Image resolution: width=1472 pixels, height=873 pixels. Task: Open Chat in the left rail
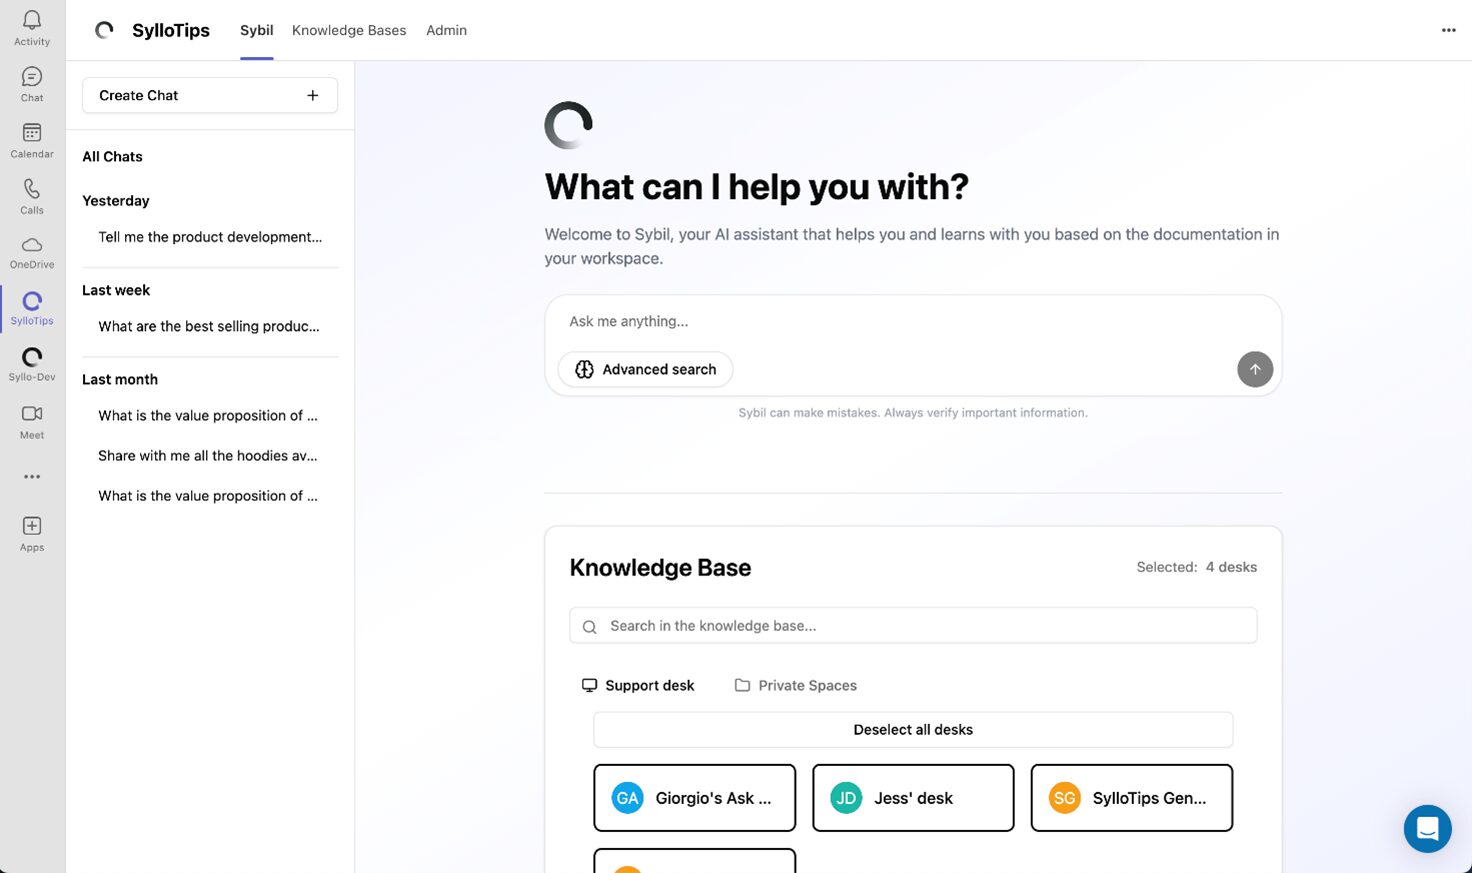coord(32,83)
